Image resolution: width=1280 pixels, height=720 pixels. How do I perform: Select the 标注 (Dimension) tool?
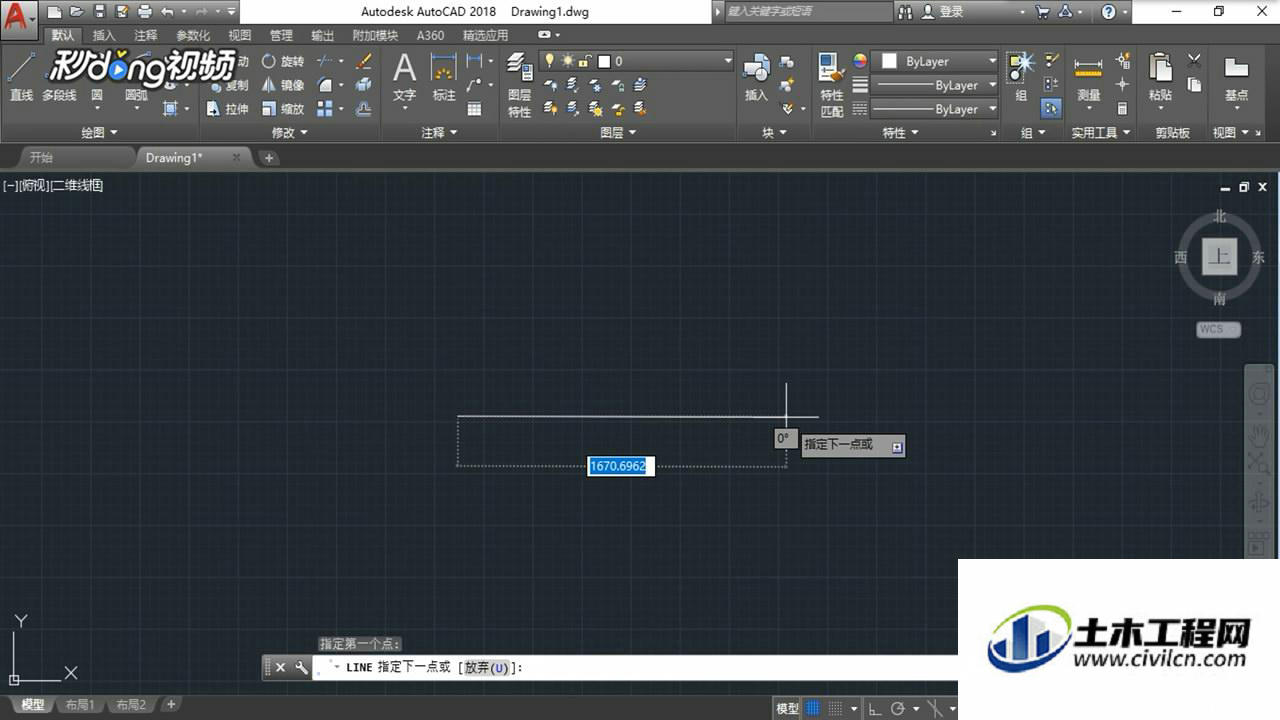click(x=444, y=78)
